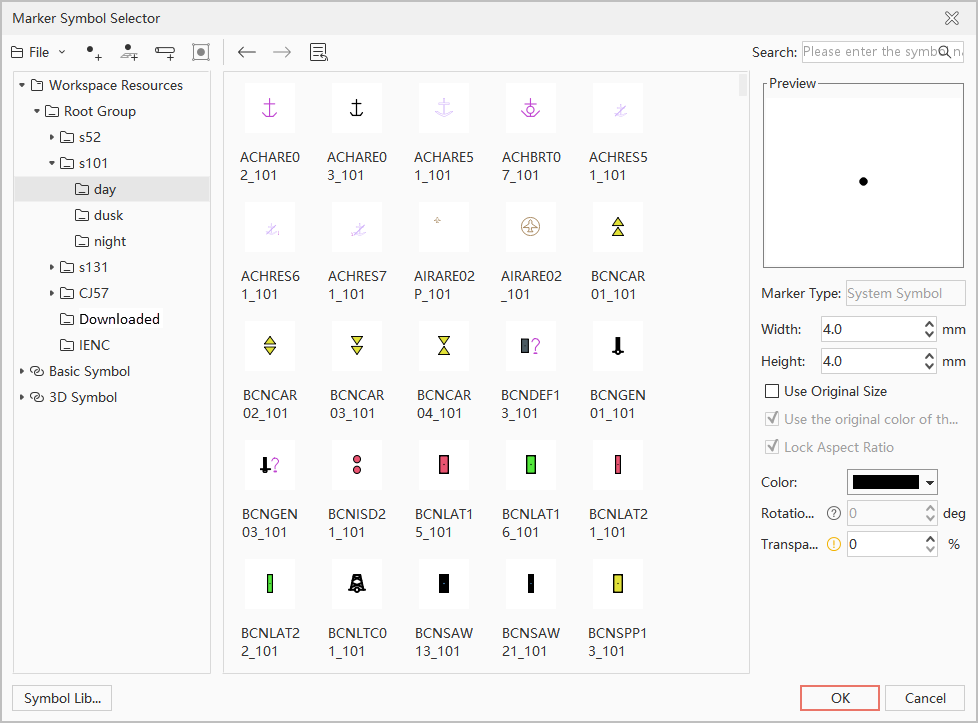This screenshot has height=723, width=978.
Task: Enable the Use Original Size checkbox
Action: tap(772, 391)
